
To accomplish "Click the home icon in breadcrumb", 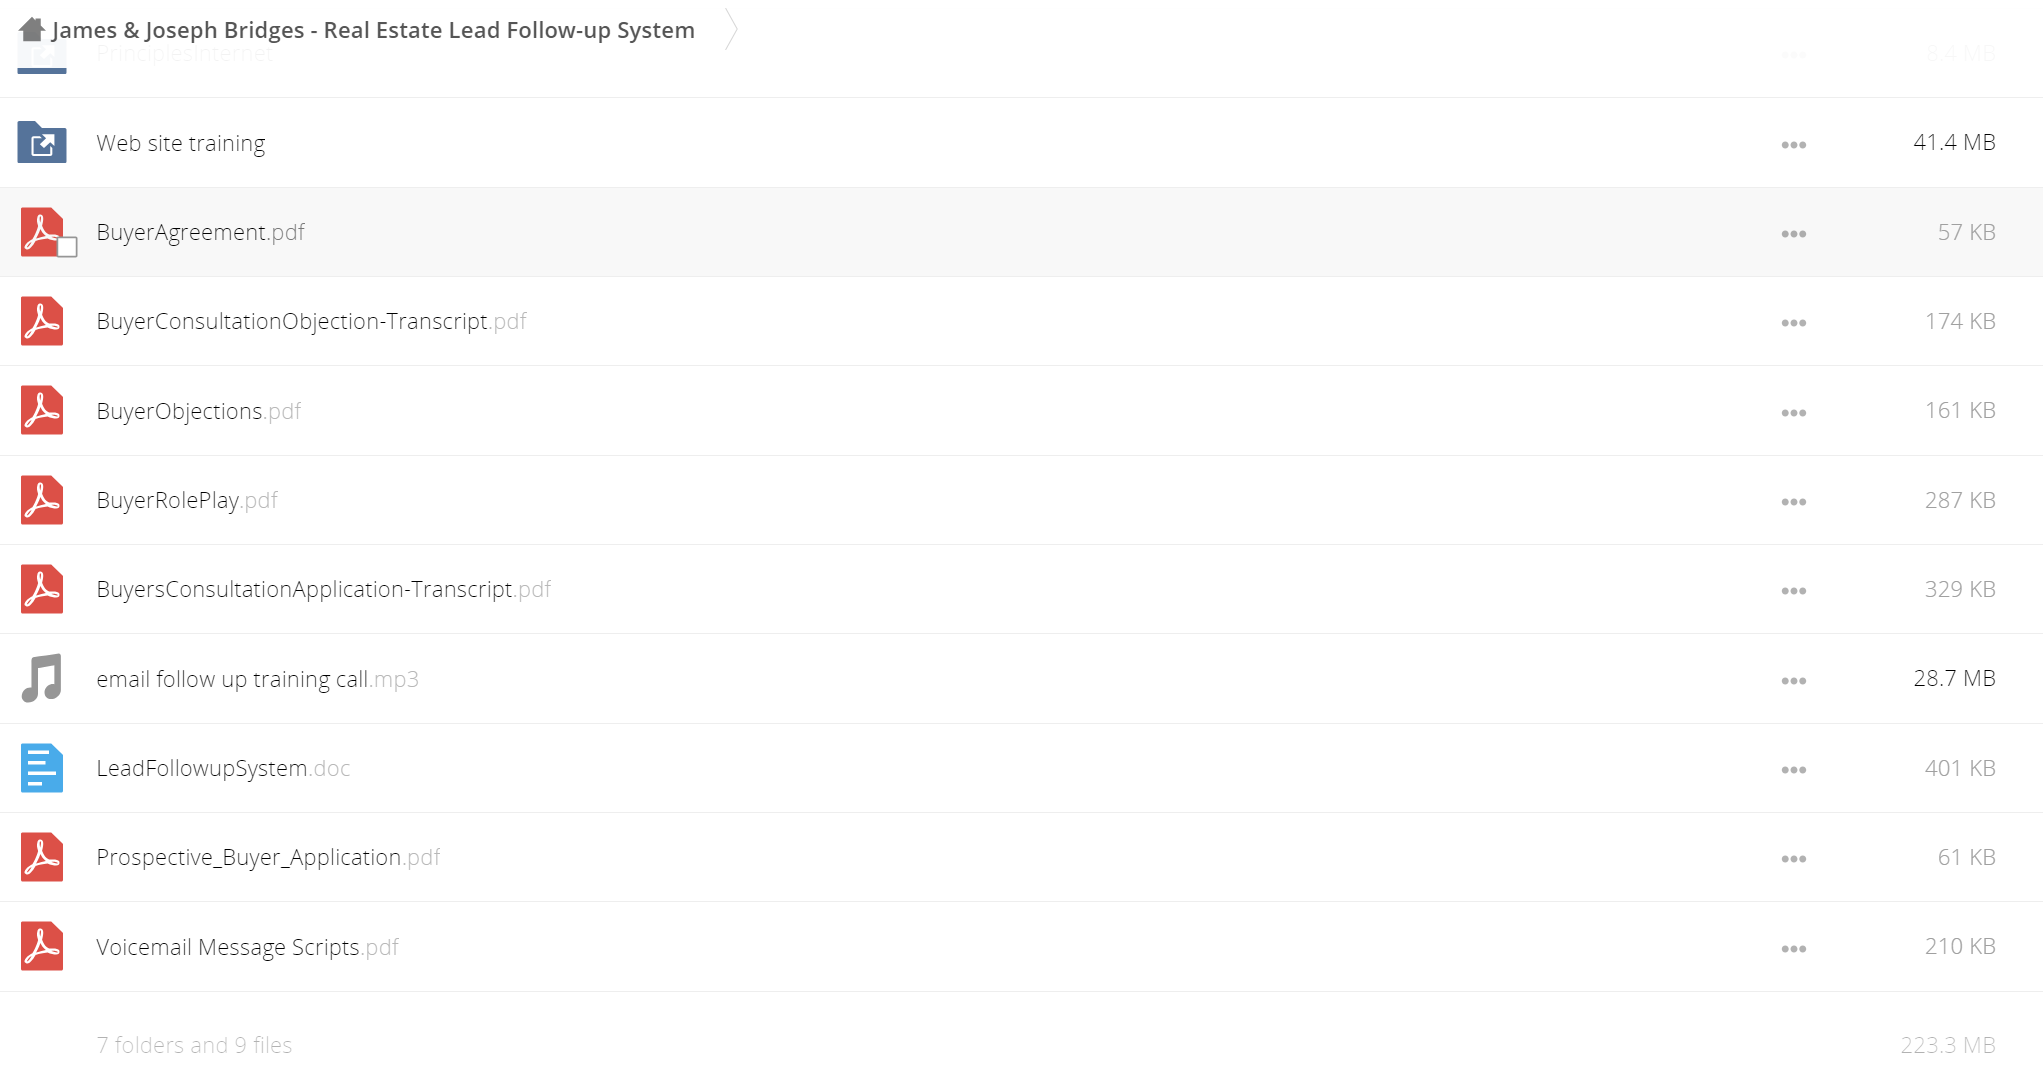I will click(x=32, y=30).
